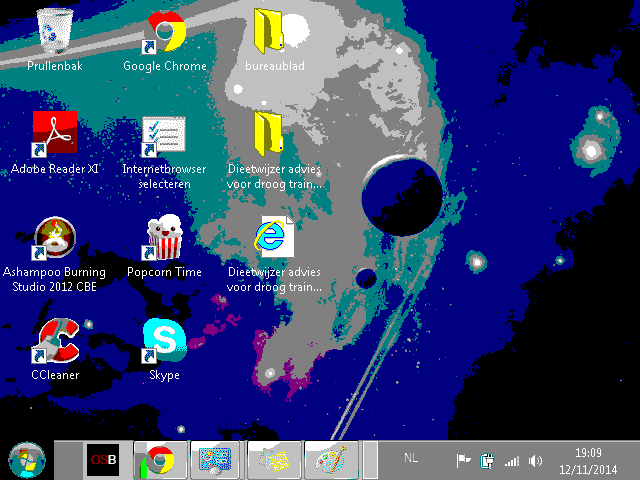Click the 'bureaublad' folder label
640x480 pixels.
tap(275, 66)
